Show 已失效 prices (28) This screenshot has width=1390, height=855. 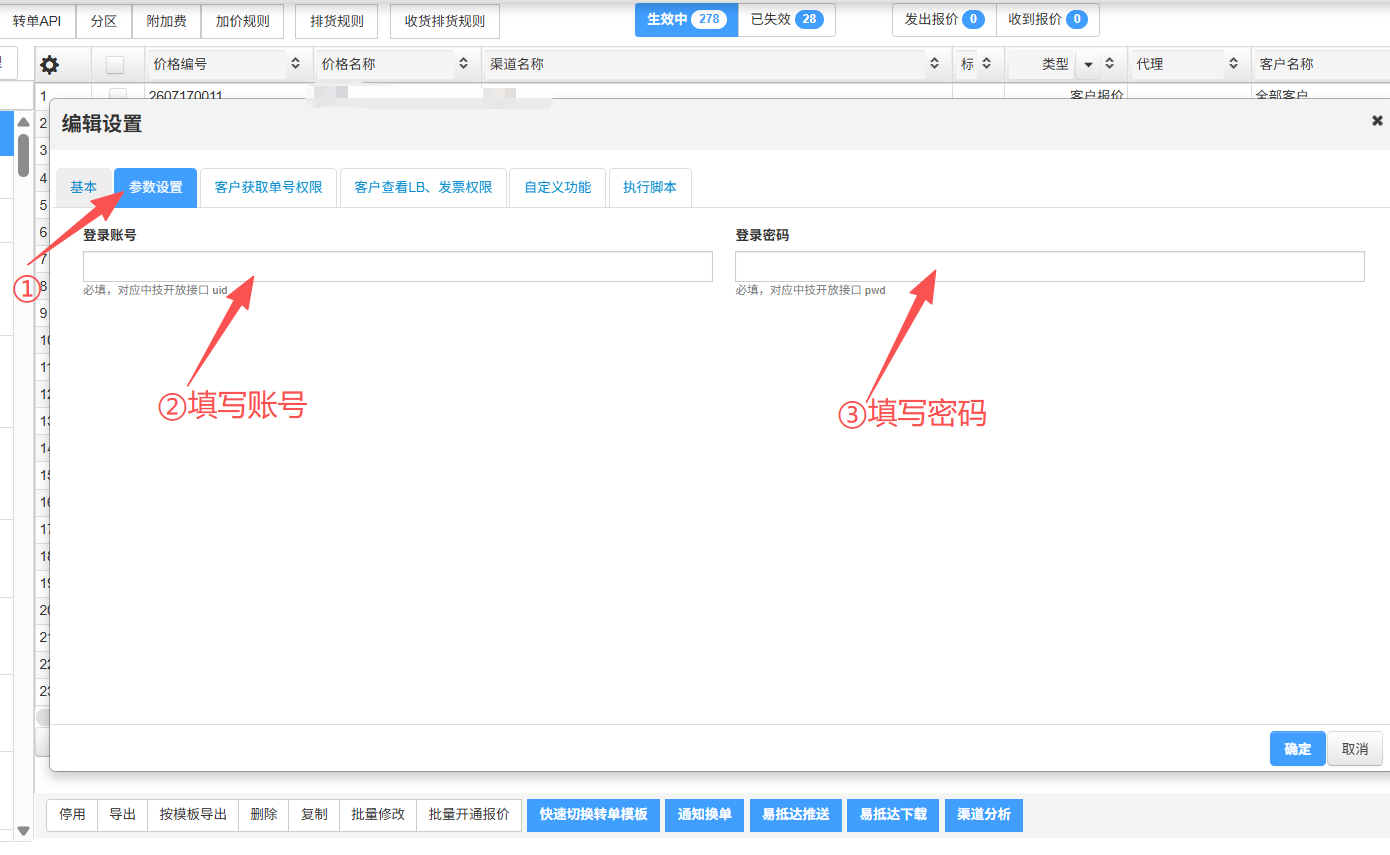pos(787,19)
